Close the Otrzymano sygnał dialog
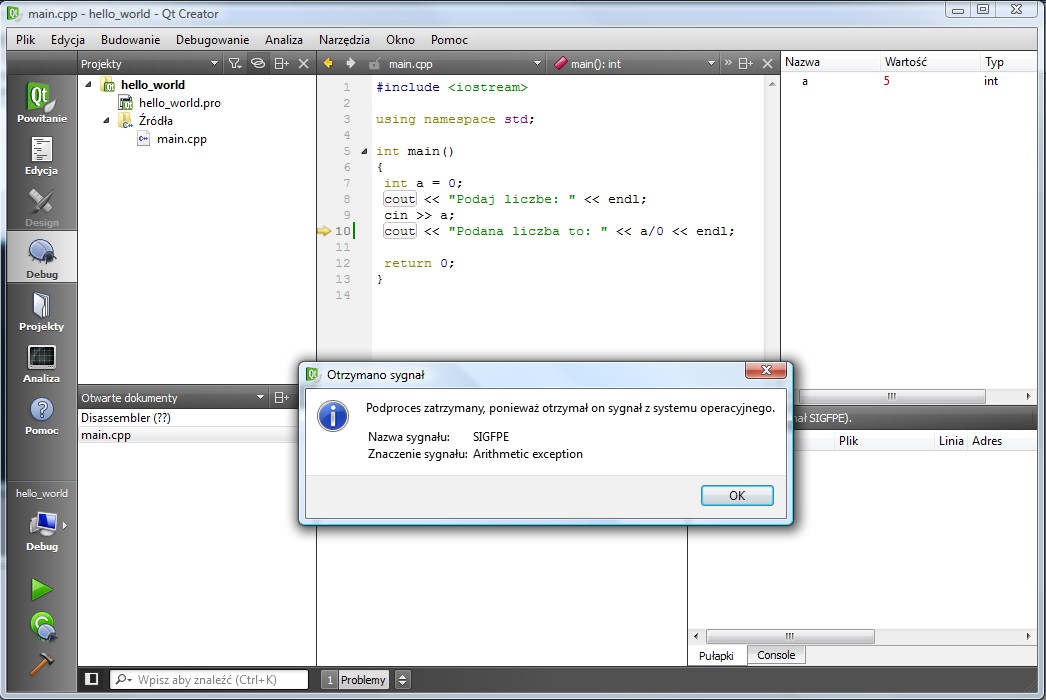Image resolution: width=1046 pixels, height=700 pixels. 766,370
